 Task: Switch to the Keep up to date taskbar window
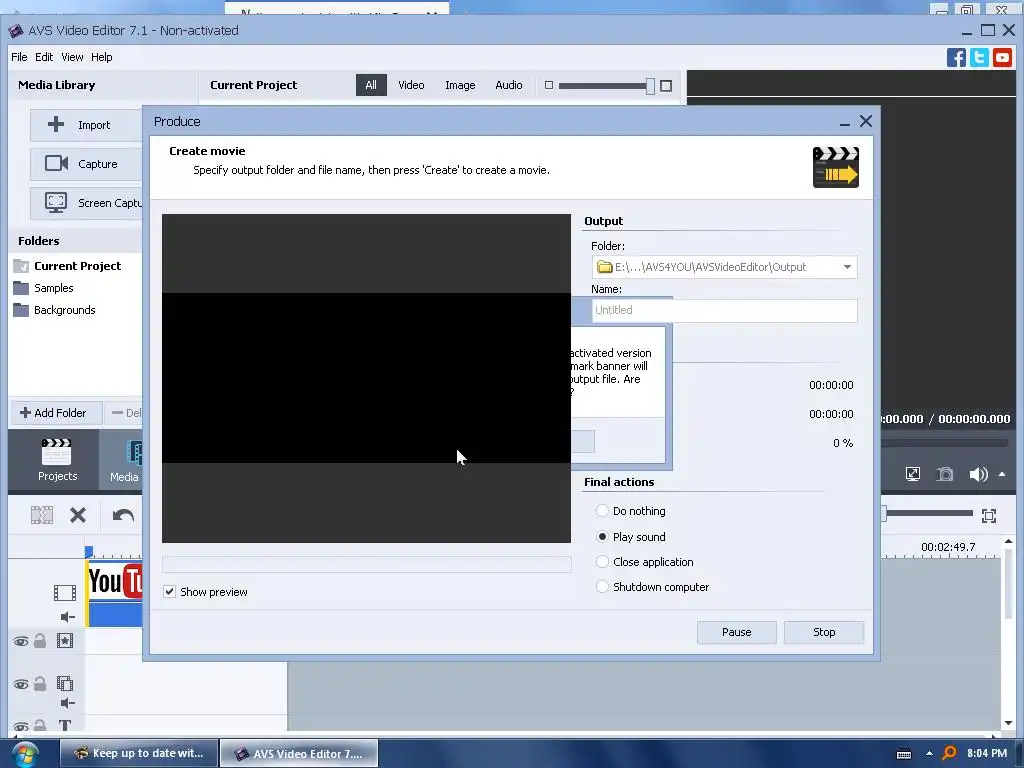(138, 753)
